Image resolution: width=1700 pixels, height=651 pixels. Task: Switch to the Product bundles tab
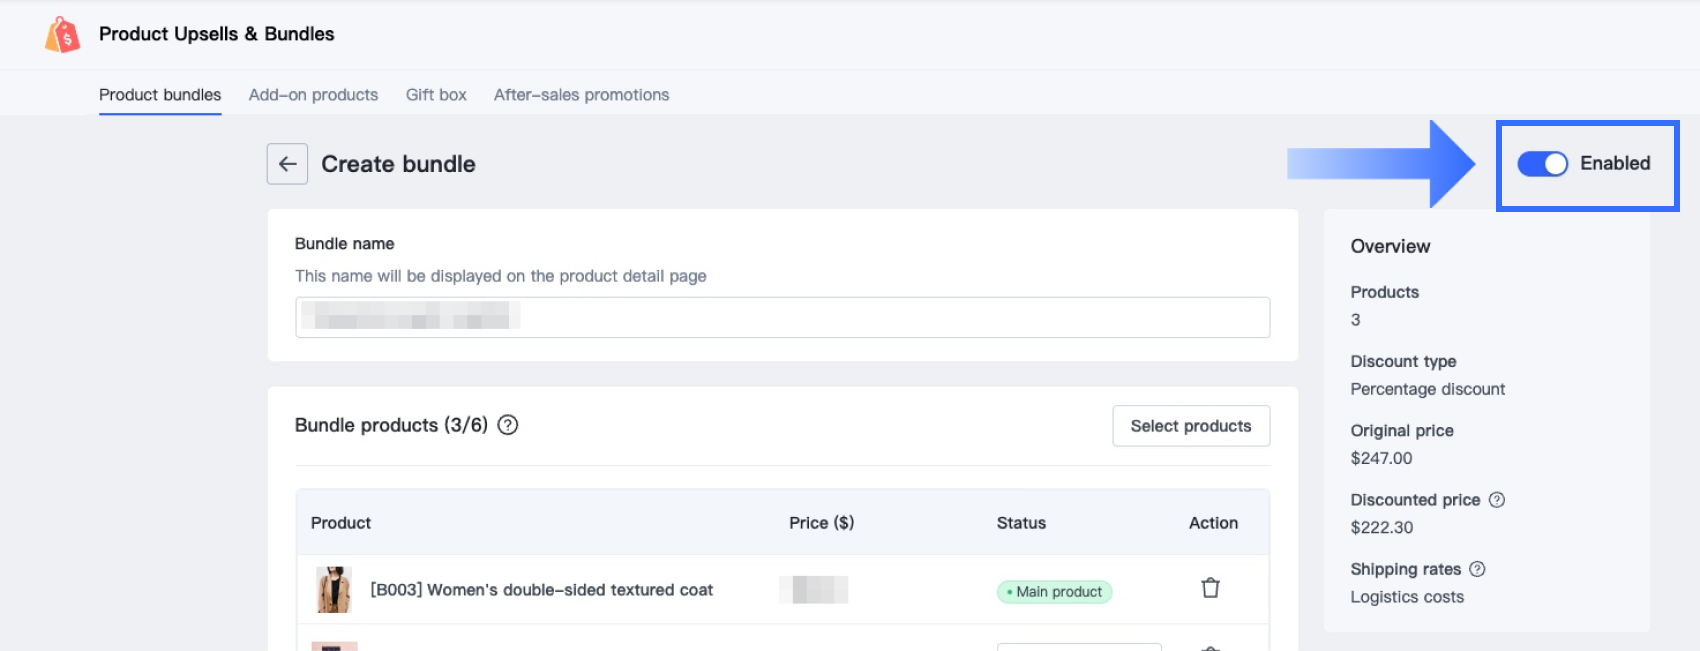tap(160, 95)
